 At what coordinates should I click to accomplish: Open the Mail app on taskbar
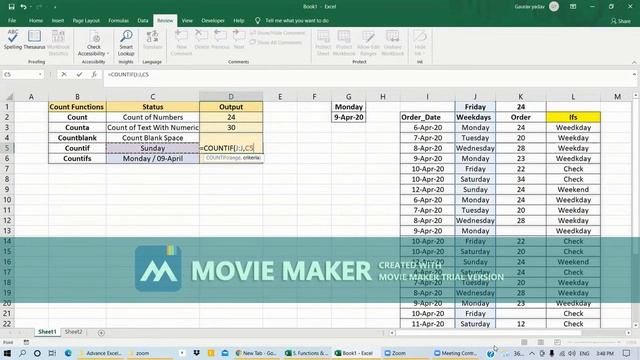tap(225, 353)
